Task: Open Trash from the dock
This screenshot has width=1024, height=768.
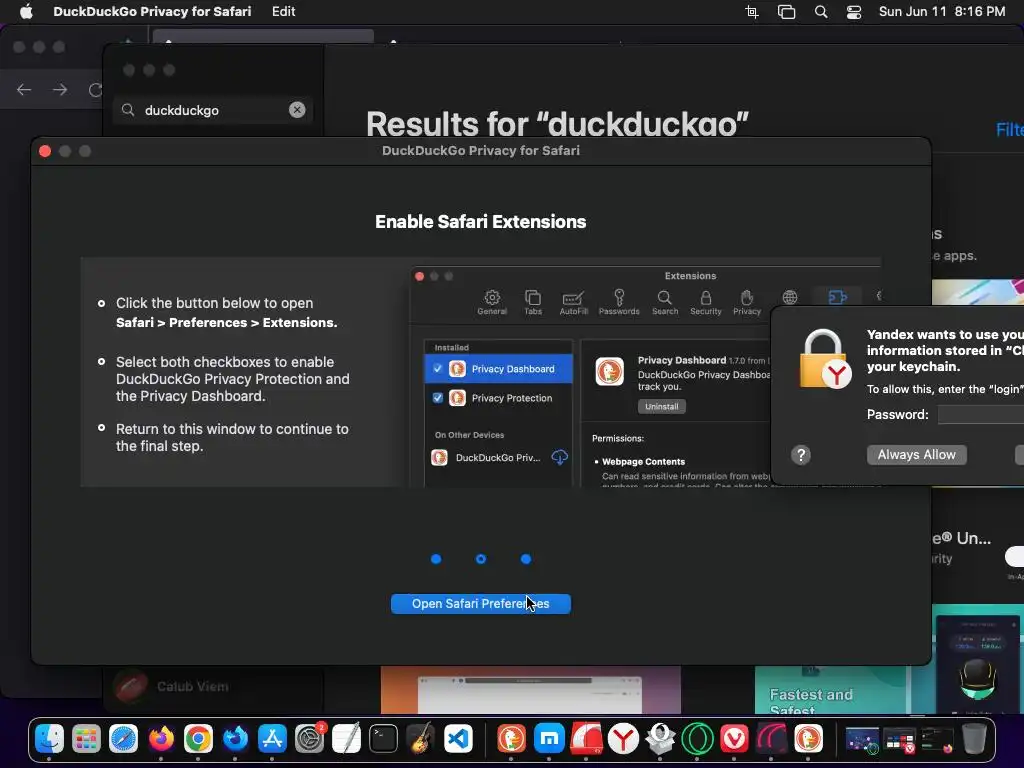Action: [x=974, y=739]
